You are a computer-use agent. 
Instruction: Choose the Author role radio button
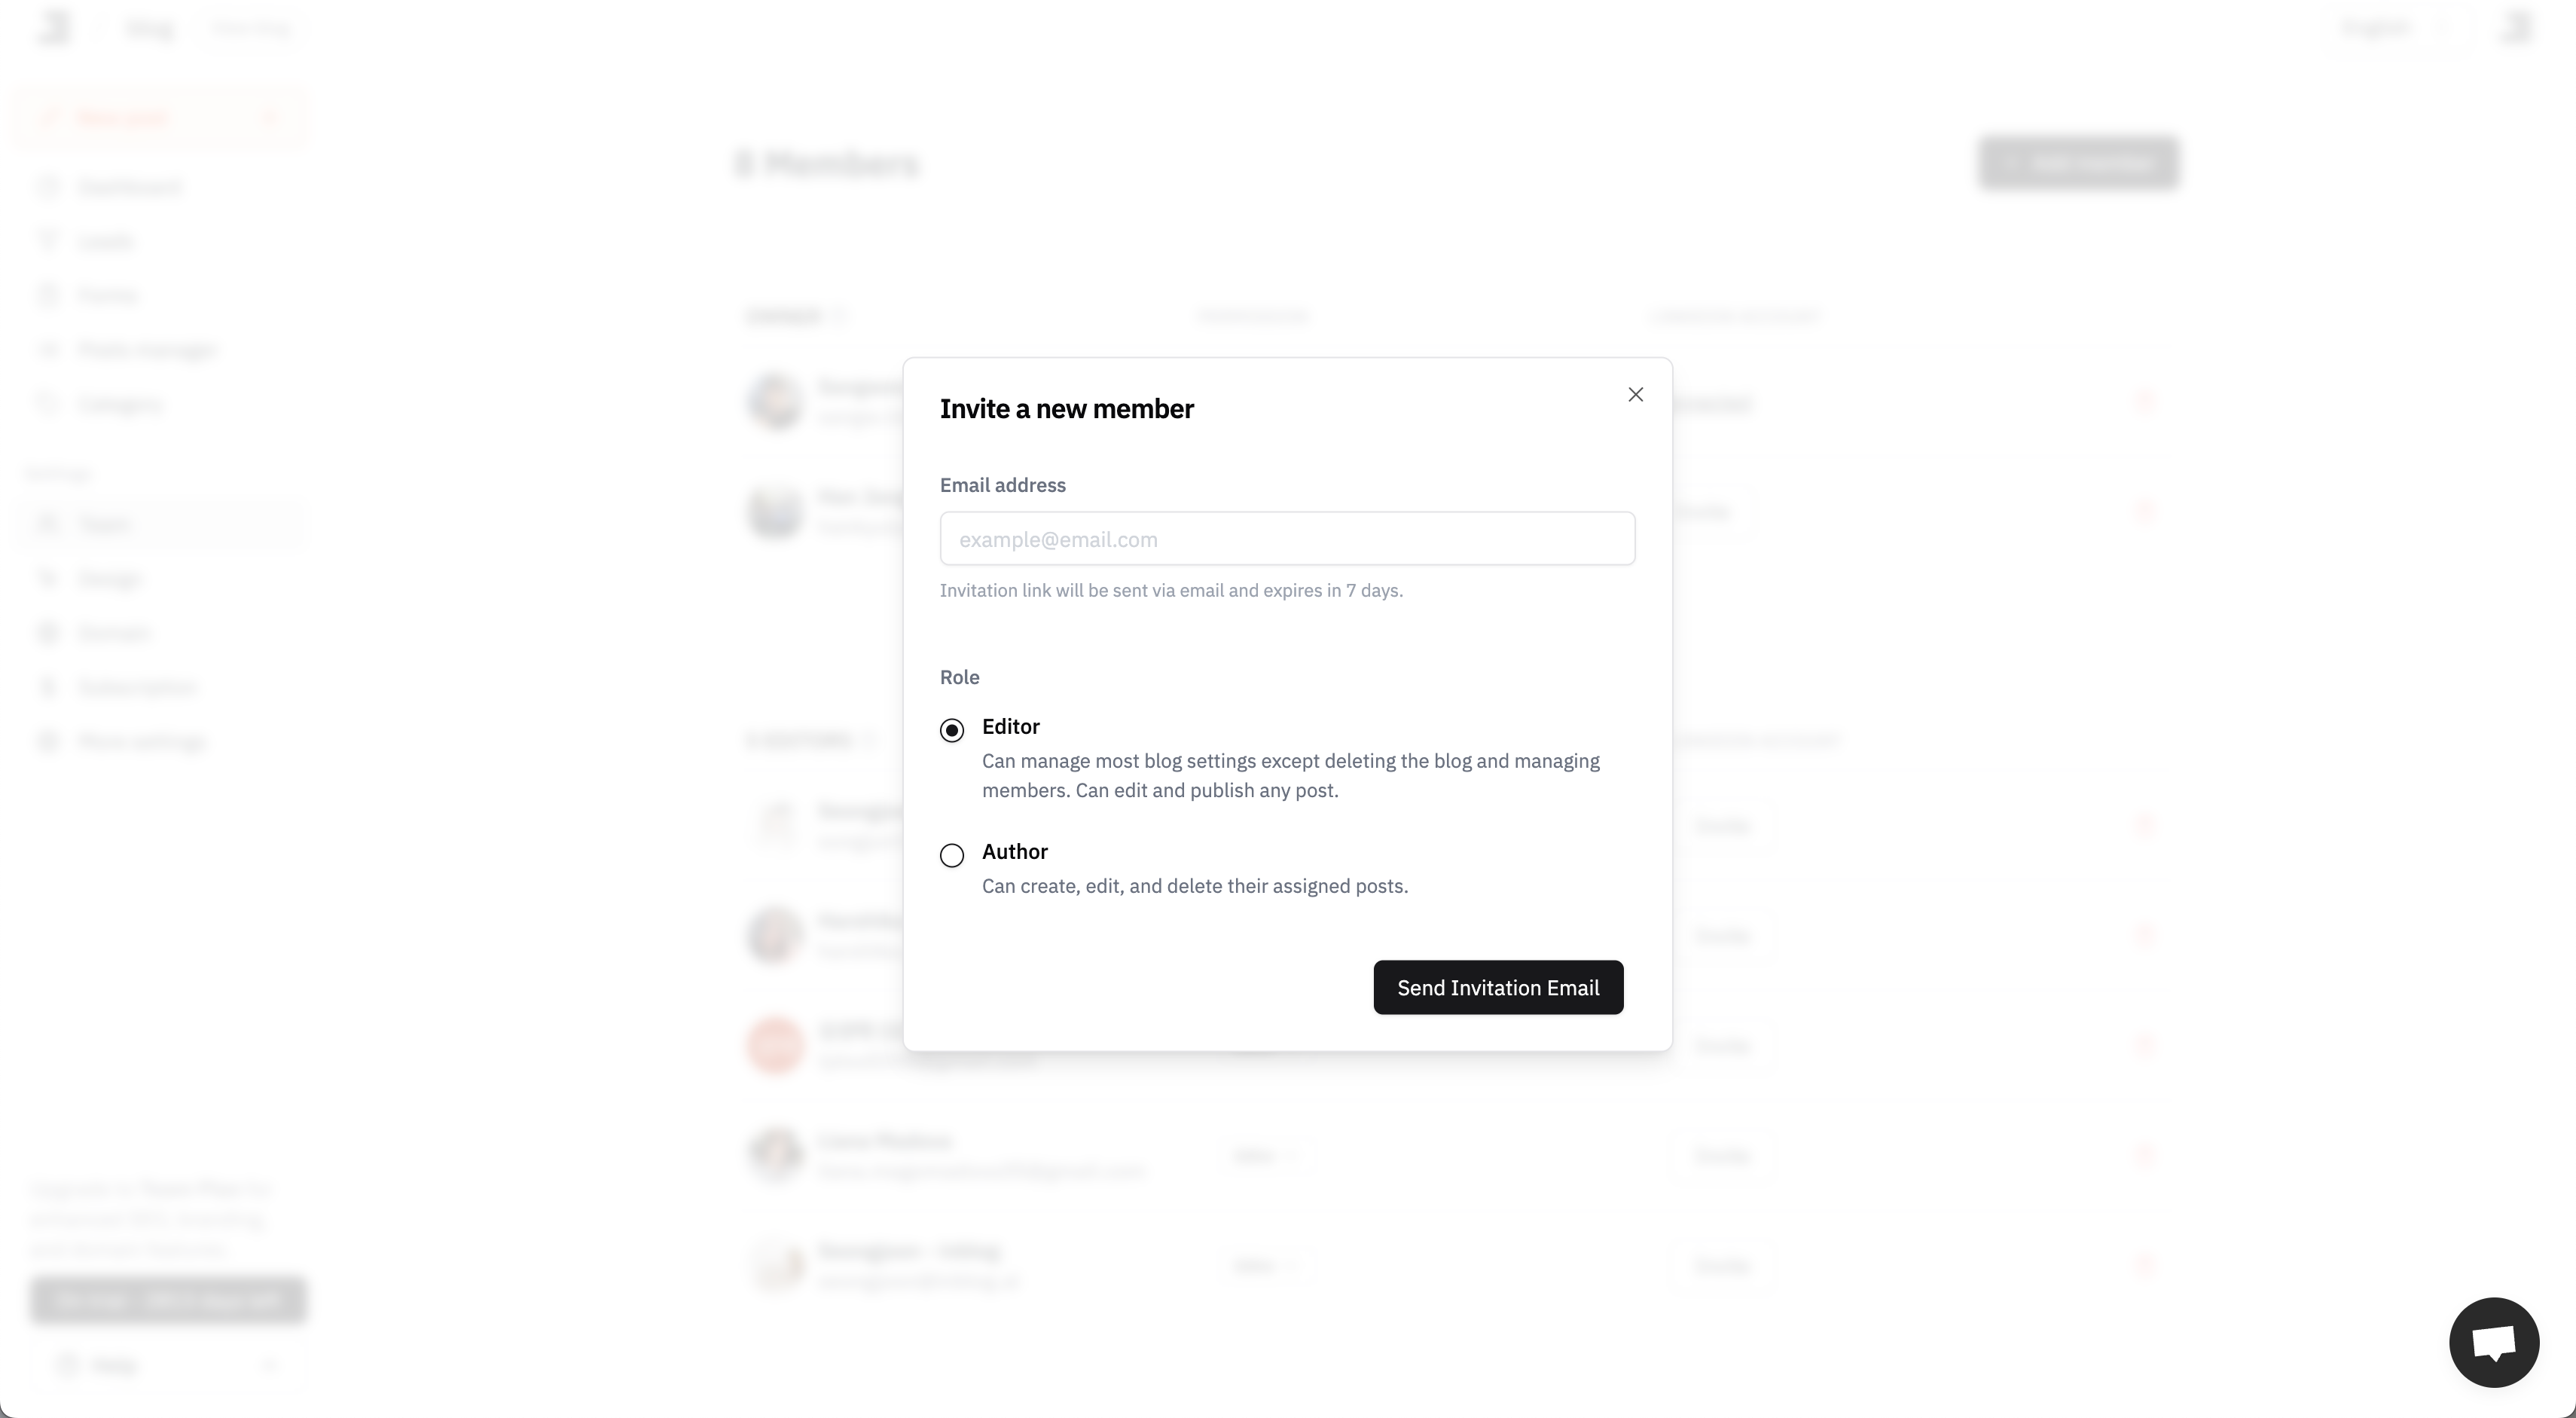pos(952,855)
